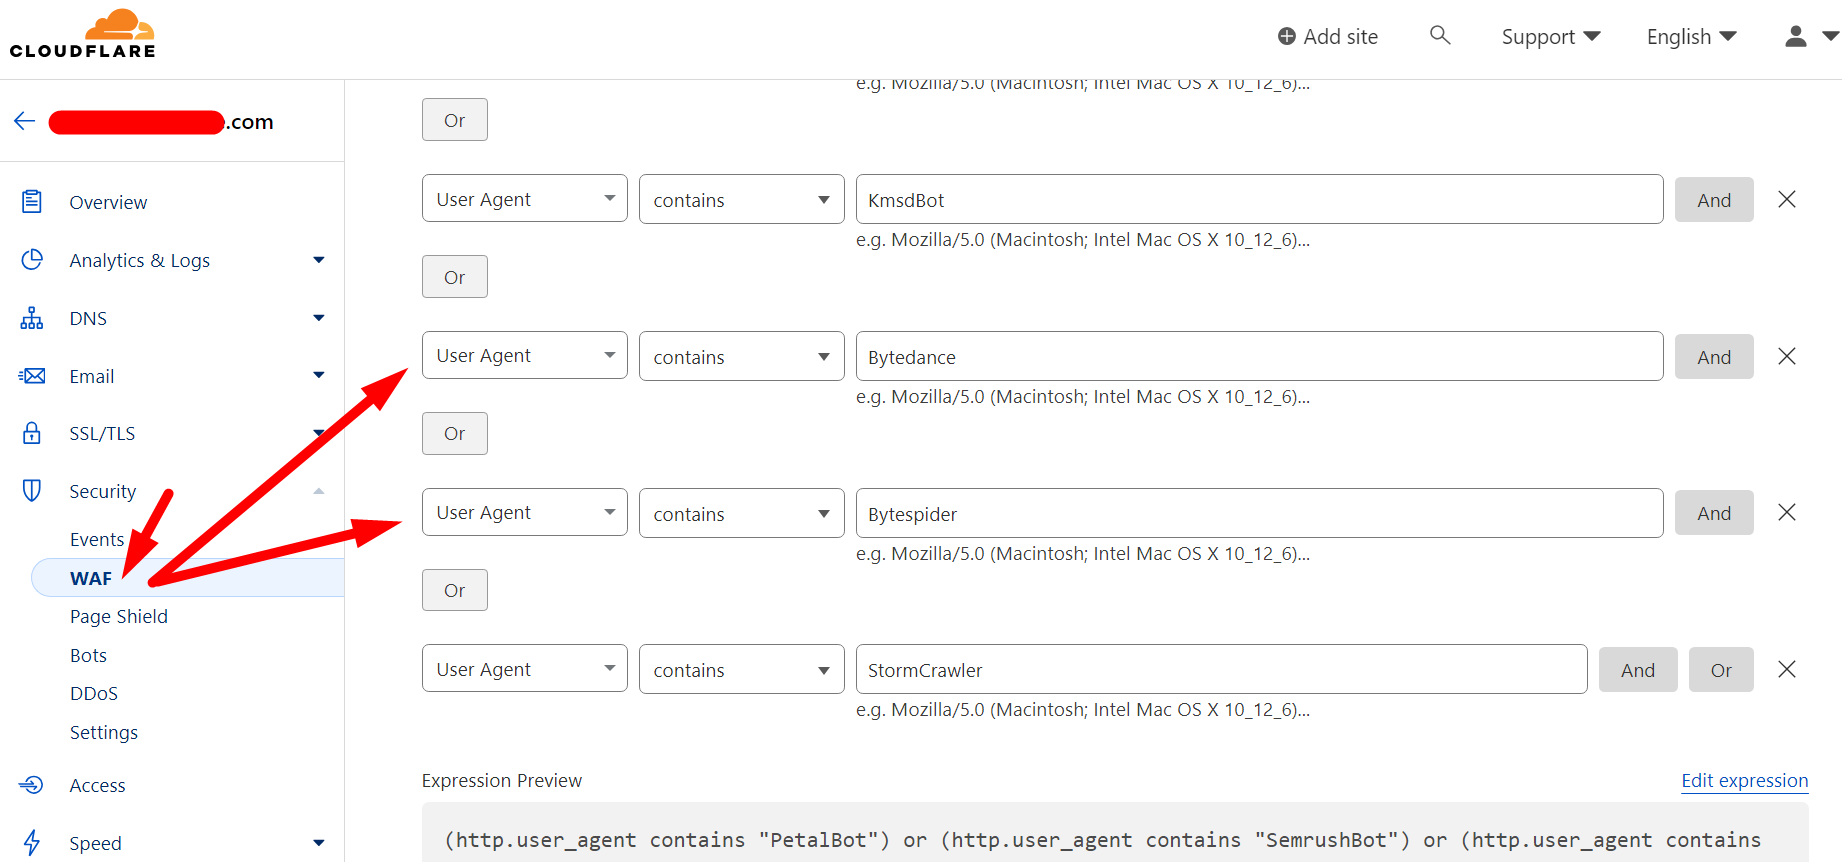Expand the Speed section arrow
The width and height of the screenshot is (1842, 862).
319,843
